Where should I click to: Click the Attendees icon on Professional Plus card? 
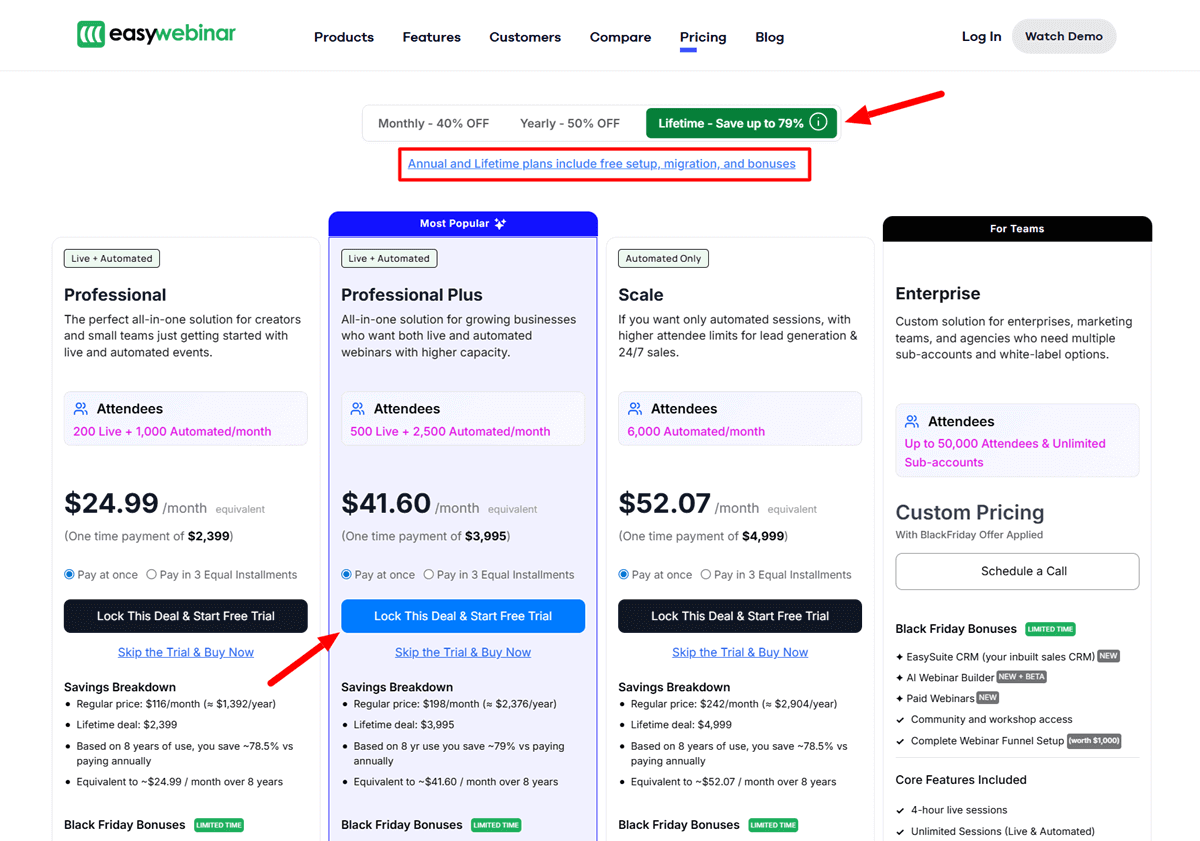(359, 408)
